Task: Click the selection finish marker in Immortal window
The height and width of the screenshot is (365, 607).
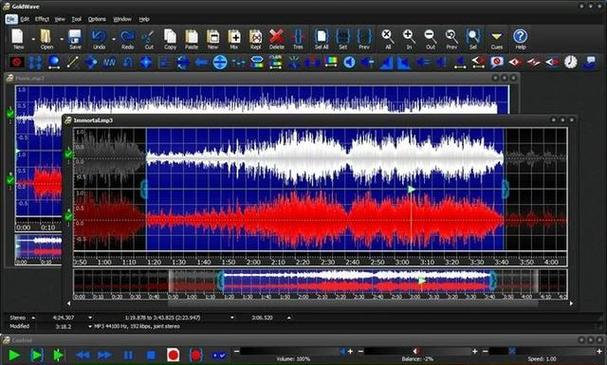Action: point(506,189)
